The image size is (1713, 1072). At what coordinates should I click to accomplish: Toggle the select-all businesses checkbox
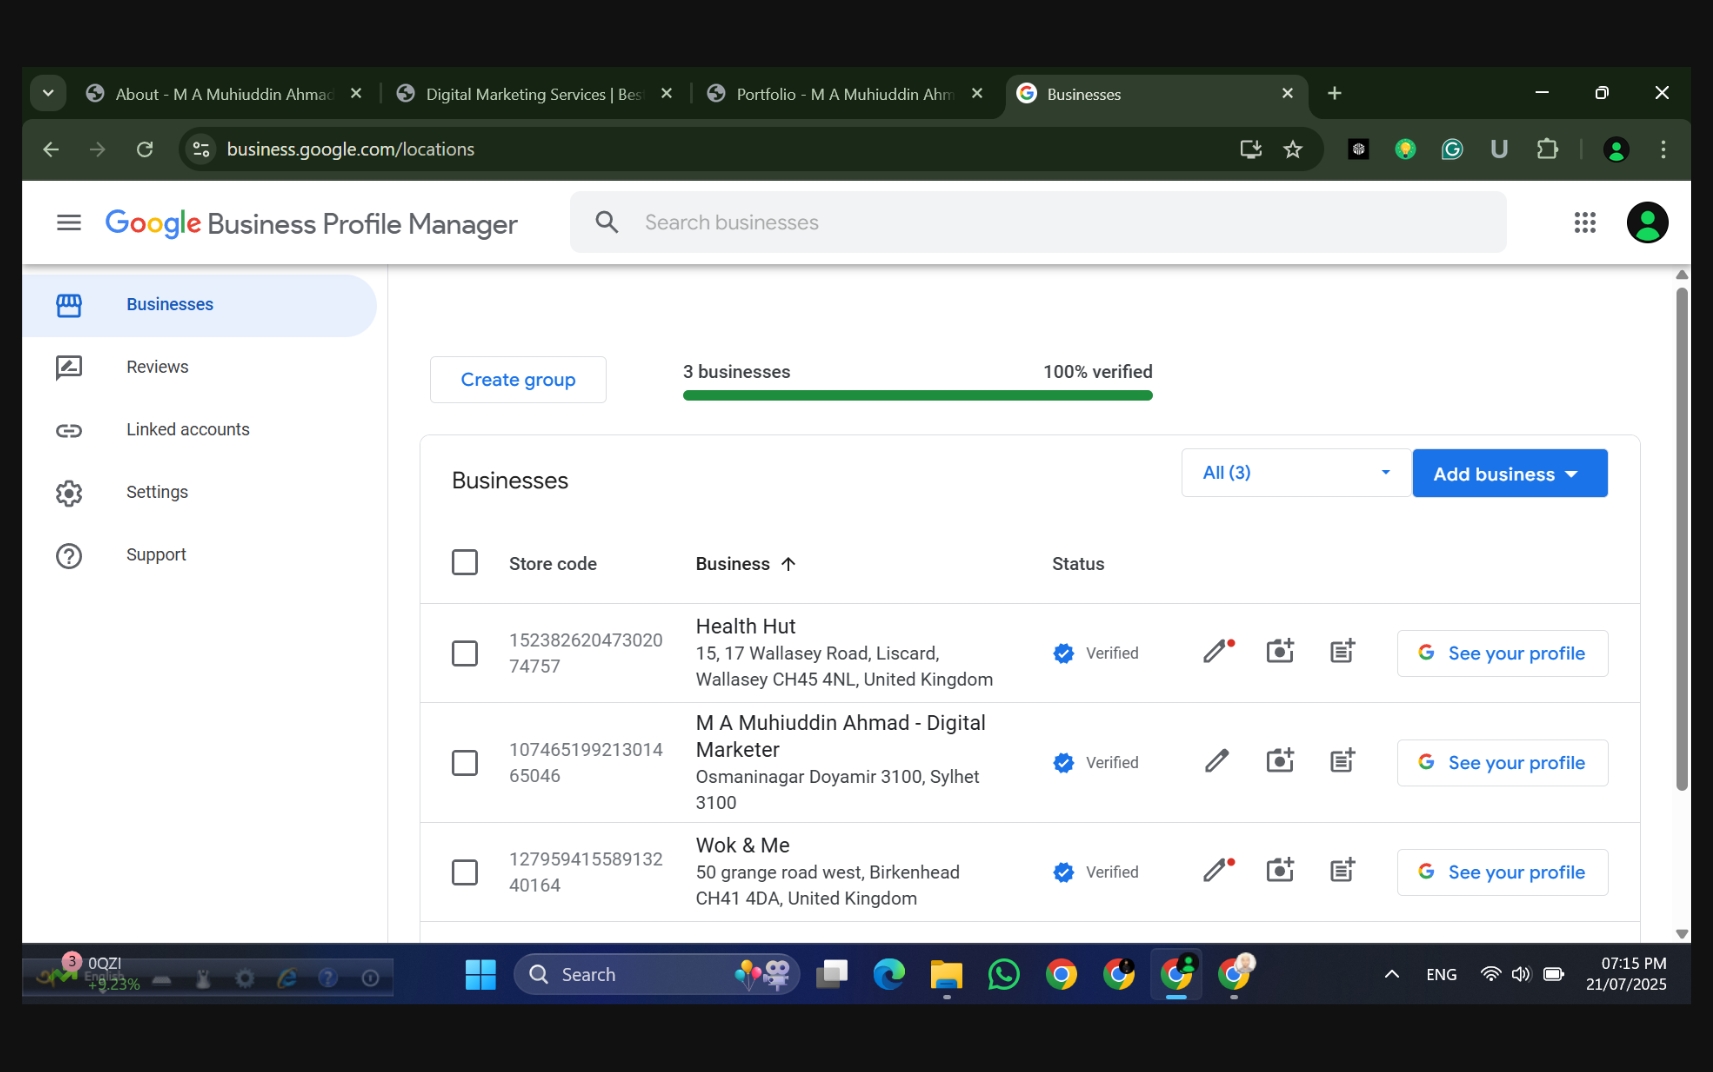(x=465, y=562)
